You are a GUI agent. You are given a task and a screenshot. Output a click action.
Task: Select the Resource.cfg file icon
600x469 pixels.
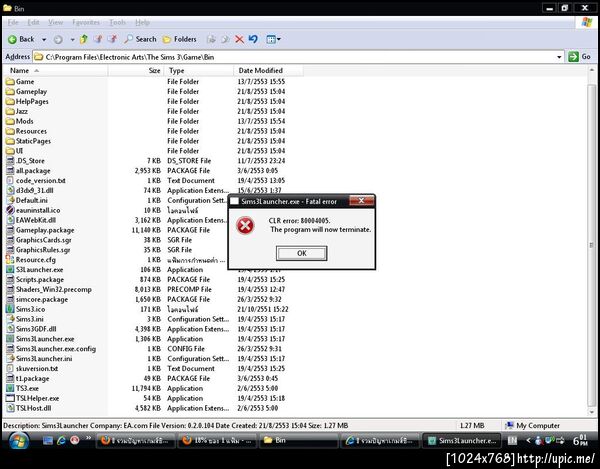point(10,260)
